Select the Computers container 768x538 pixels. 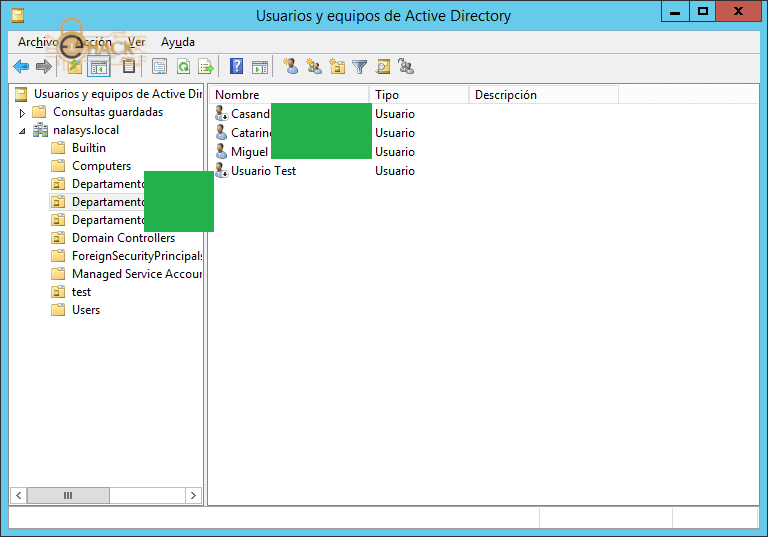[x=101, y=166]
